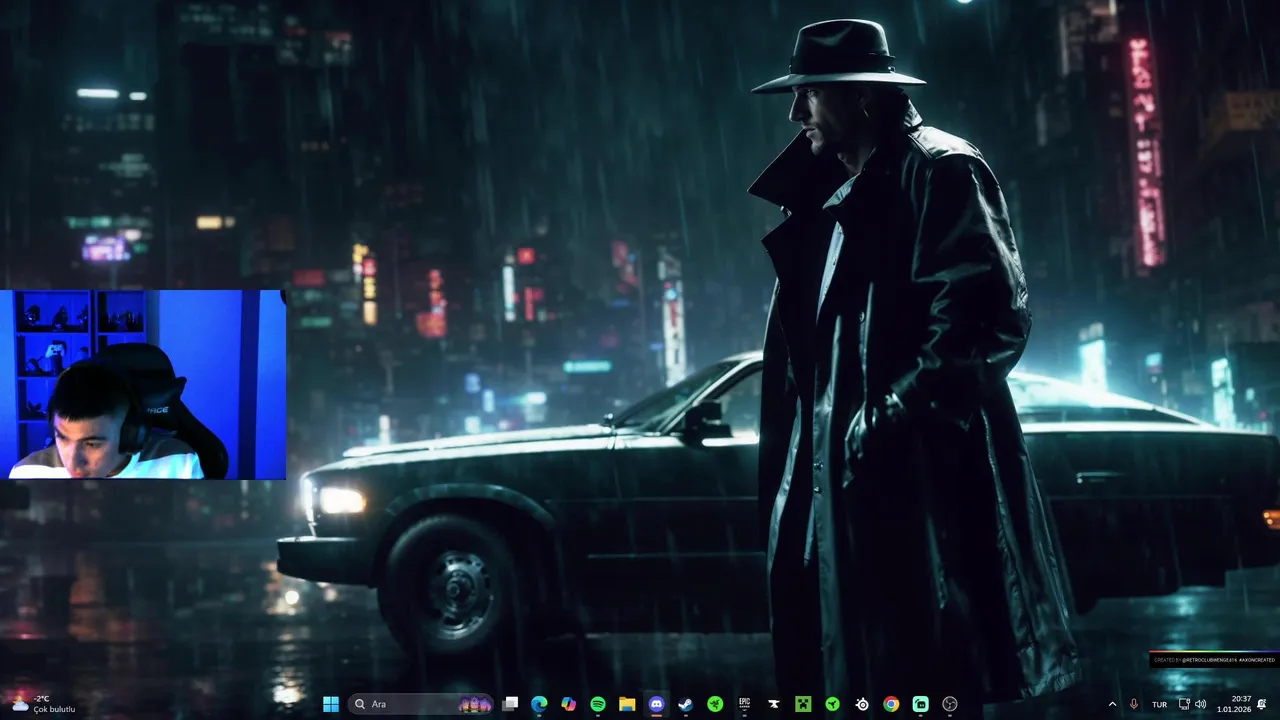Open Steam from the taskbar
The image size is (1280, 720).
pos(685,704)
